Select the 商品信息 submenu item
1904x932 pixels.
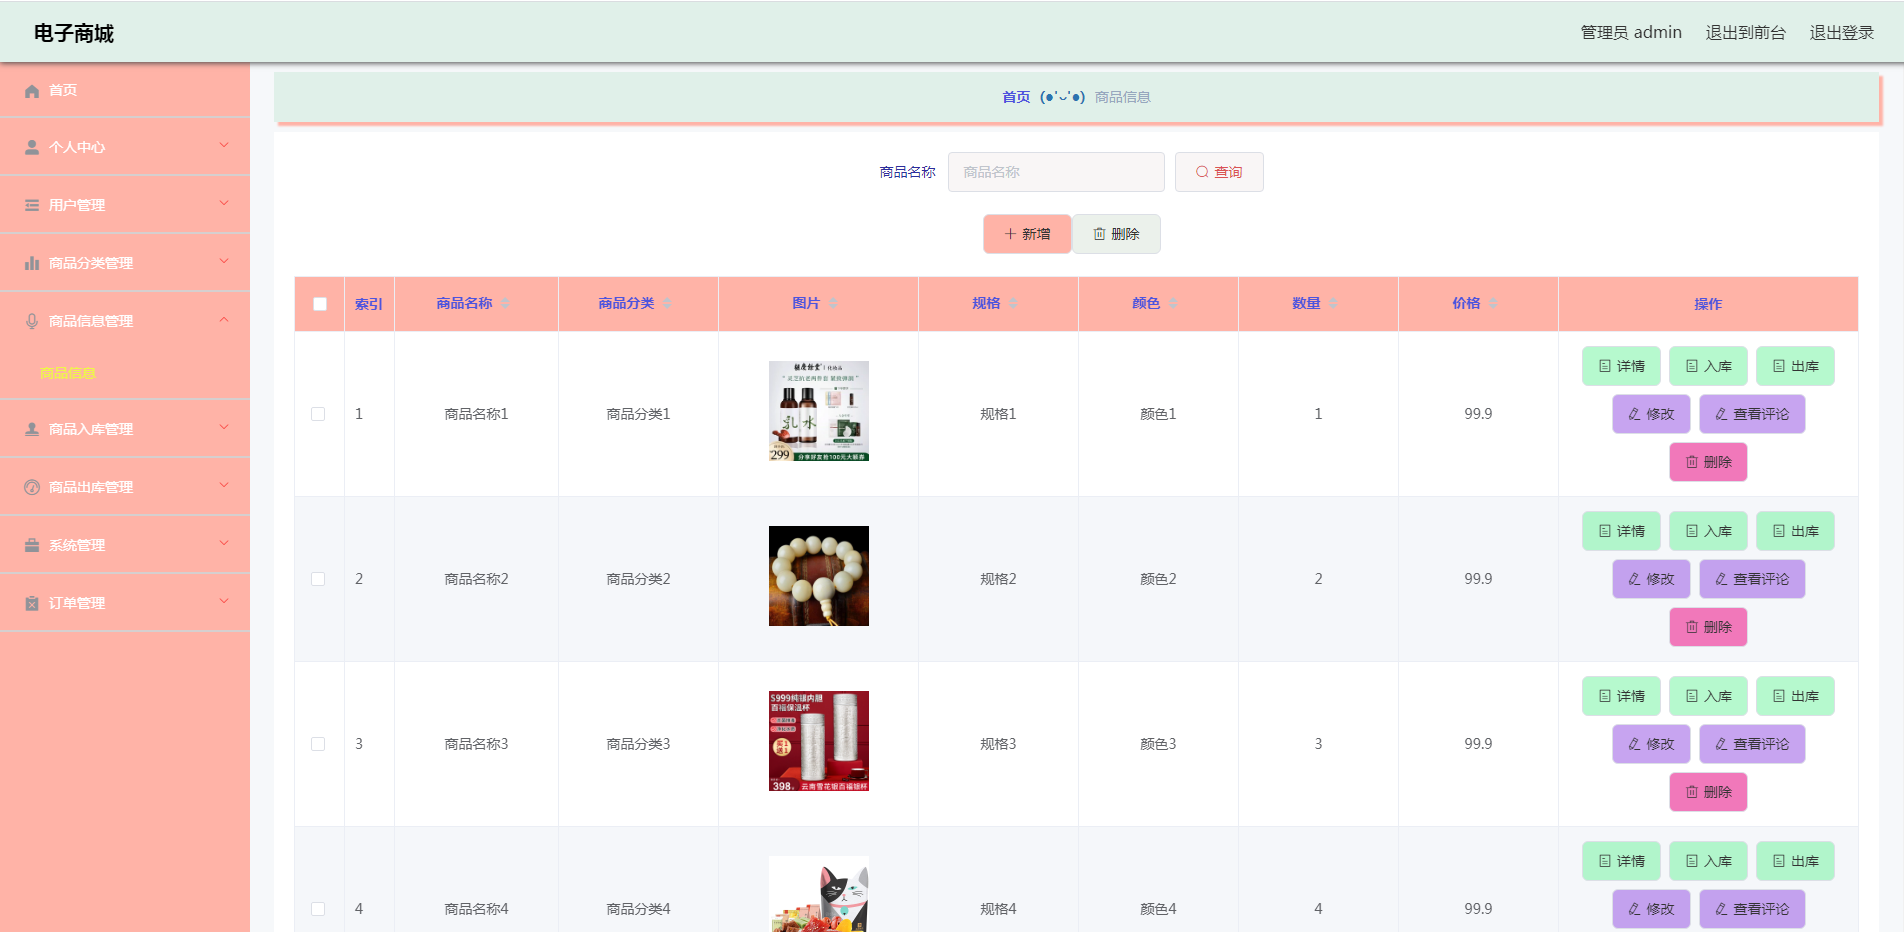pos(68,373)
